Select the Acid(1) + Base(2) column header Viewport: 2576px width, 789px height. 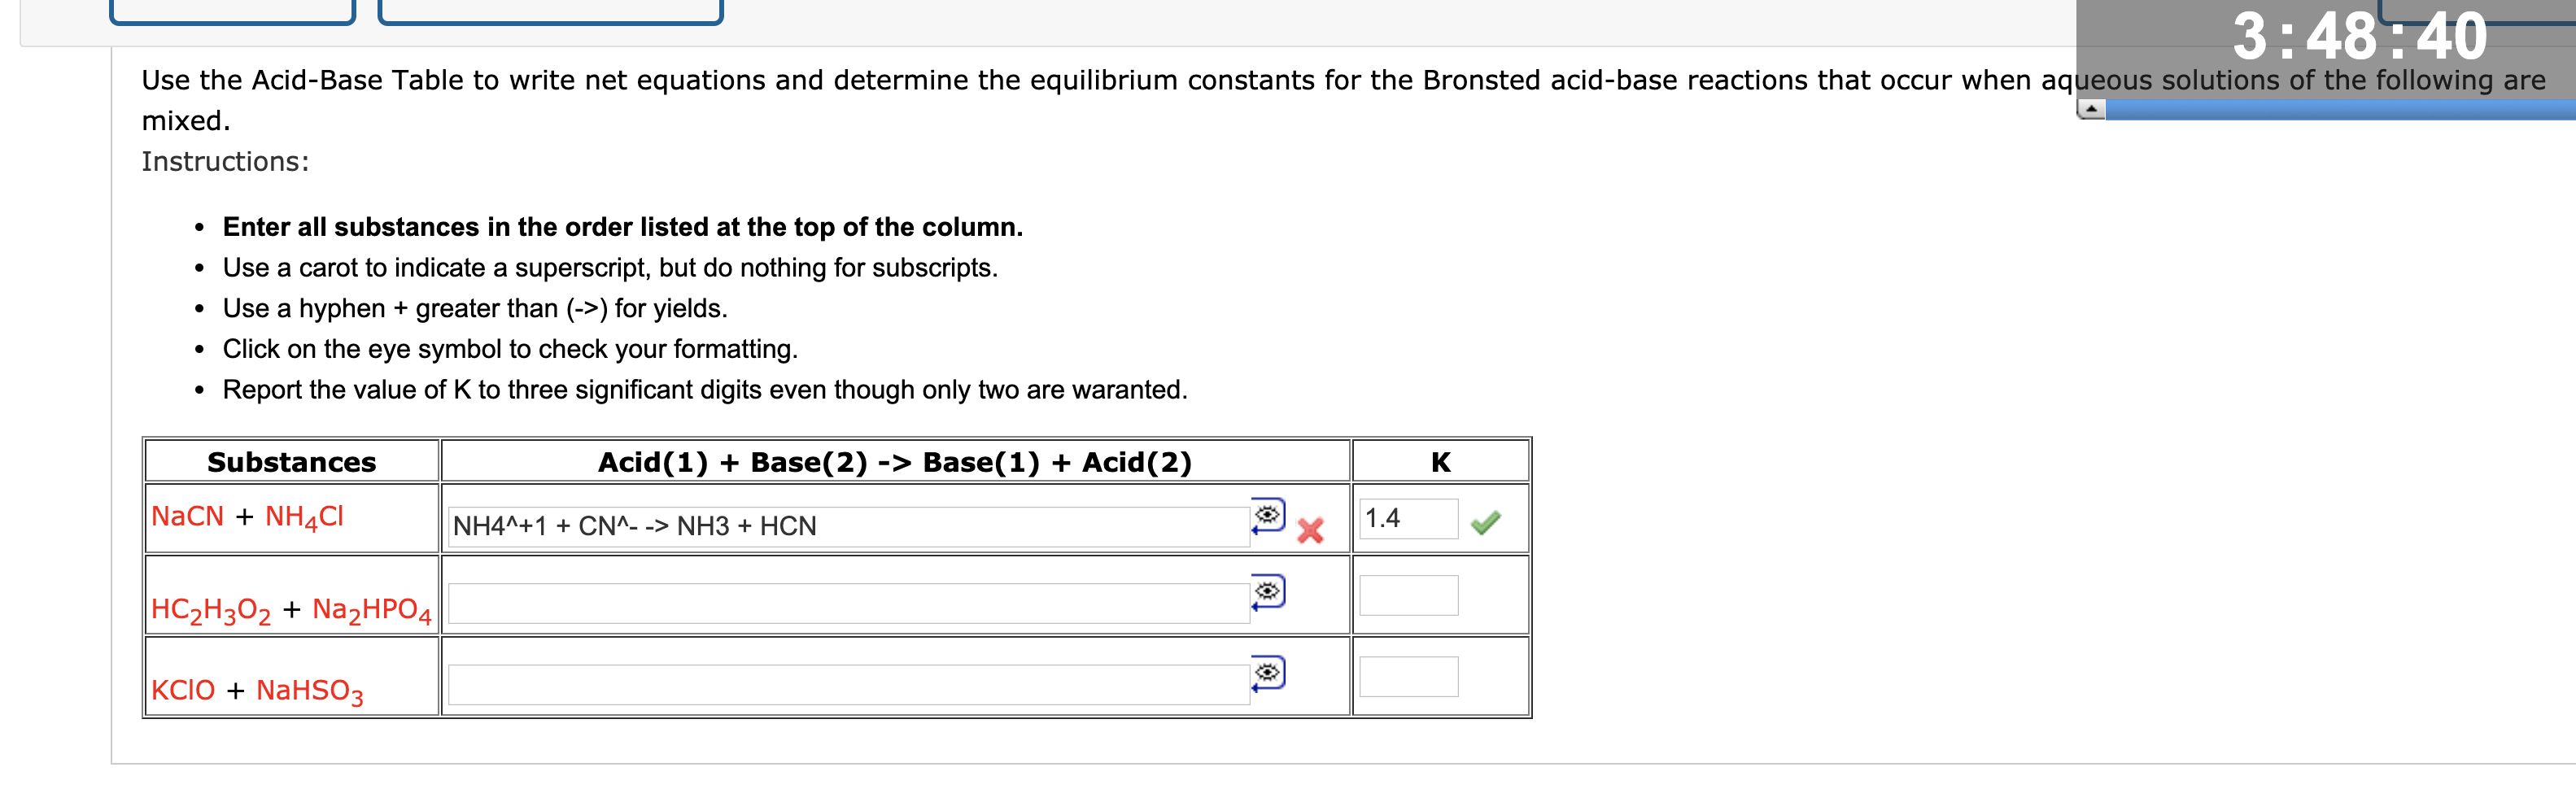click(895, 461)
